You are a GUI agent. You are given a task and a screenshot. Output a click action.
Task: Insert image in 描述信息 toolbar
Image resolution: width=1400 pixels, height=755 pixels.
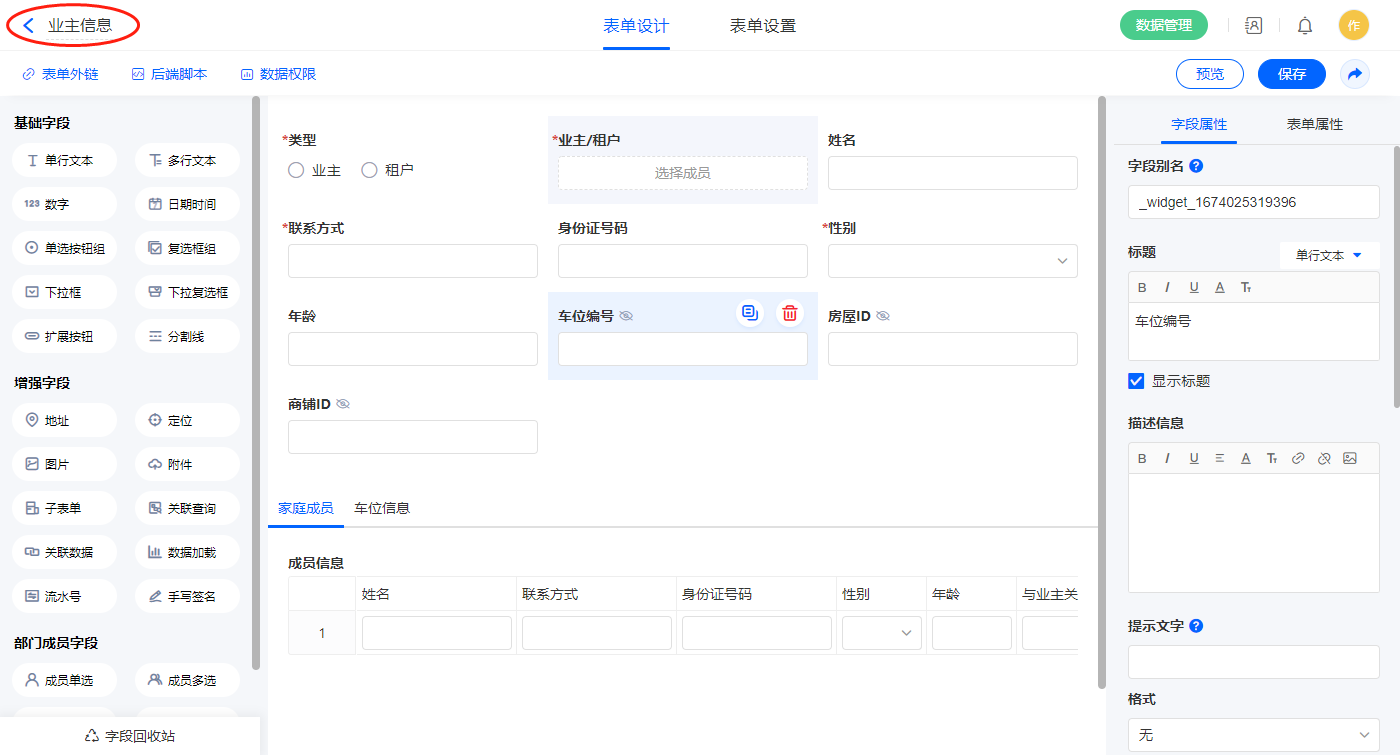pyautogui.click(x=1350, y=458)
